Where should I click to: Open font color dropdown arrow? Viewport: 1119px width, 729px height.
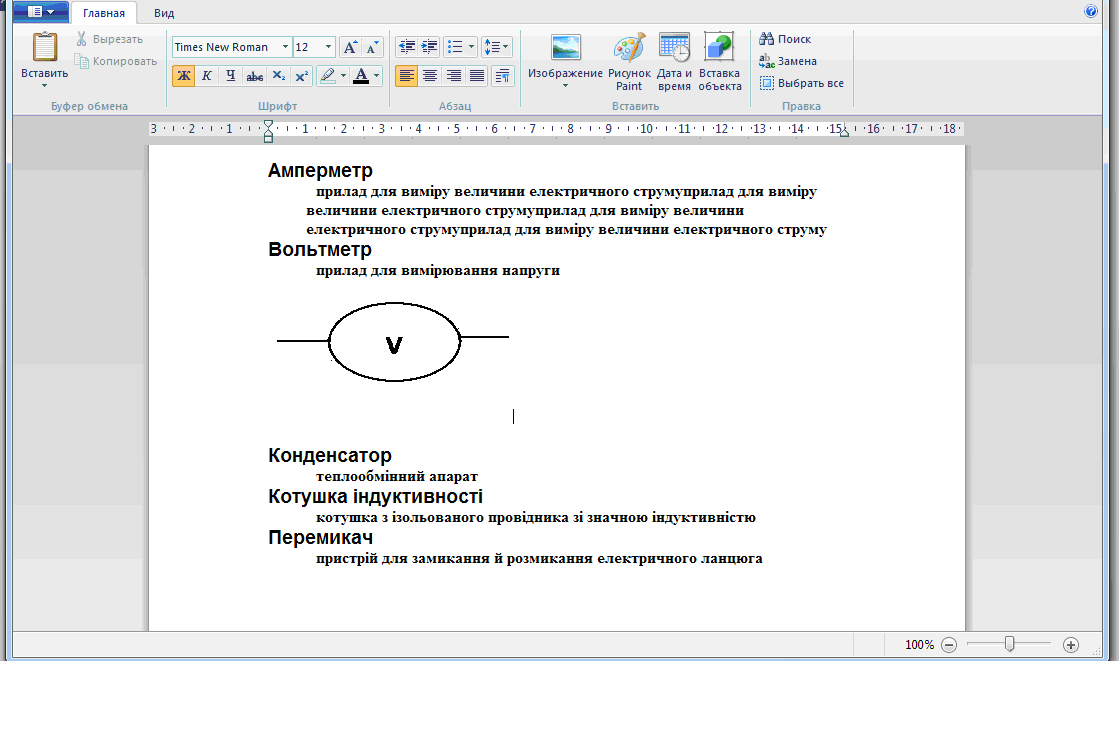[377, 76]
